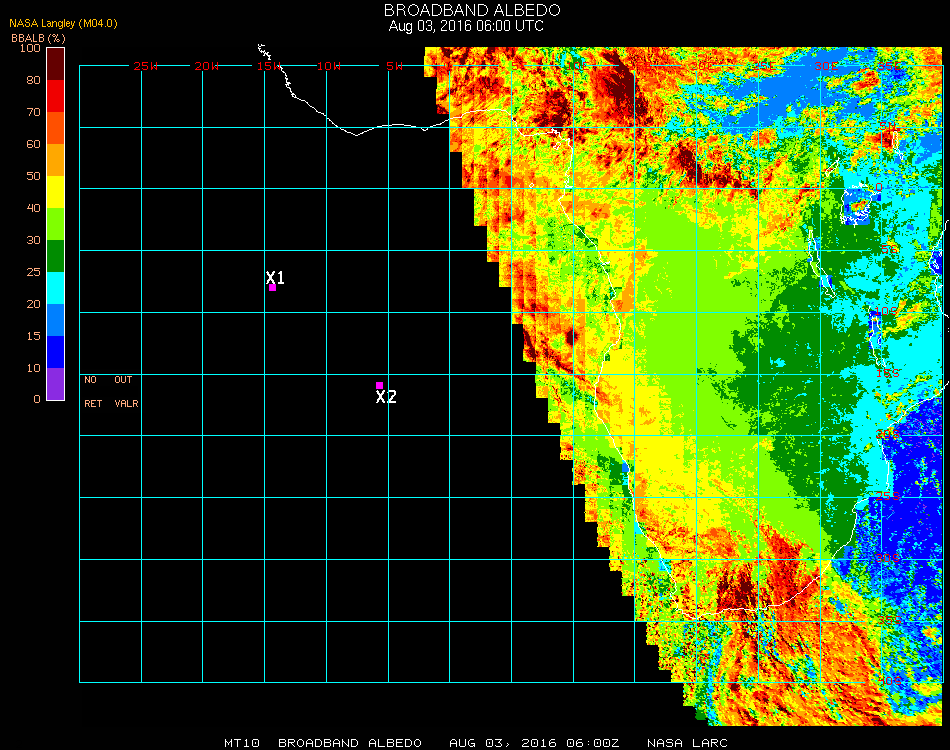Click the 5W longitude label
This screenshot has height=750, width=950.
[x=394, y=66]
